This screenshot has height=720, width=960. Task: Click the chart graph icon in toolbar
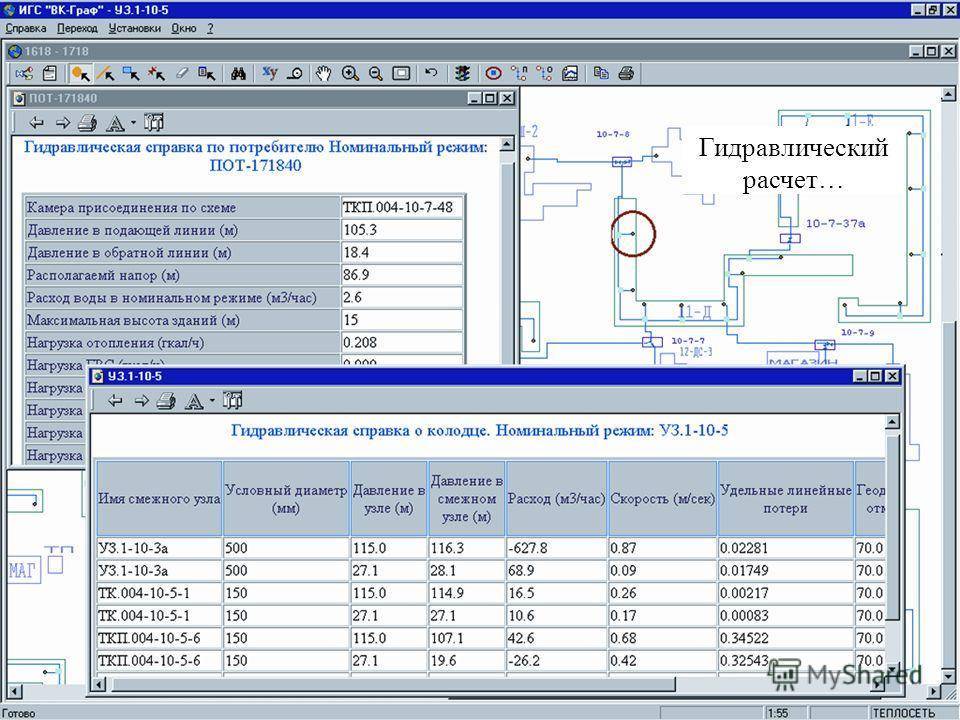(570, 73)
